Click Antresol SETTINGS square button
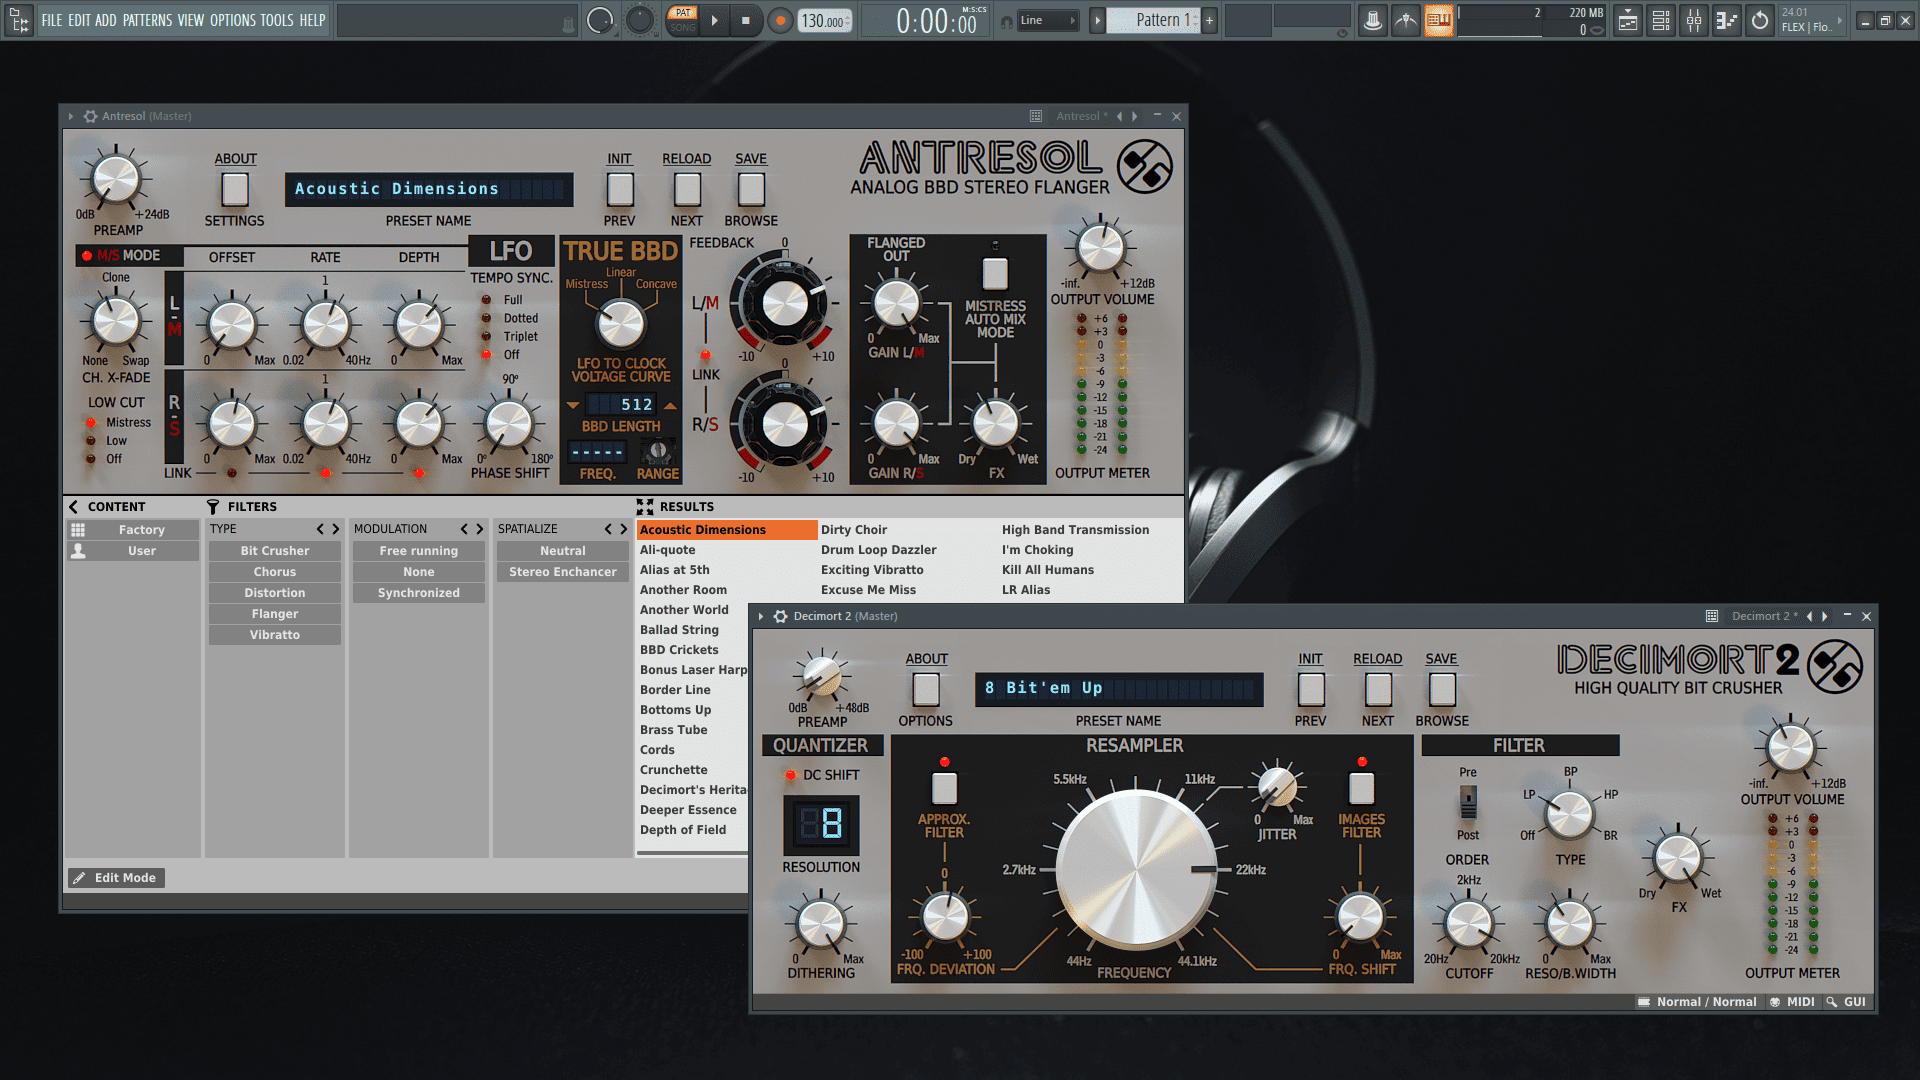 click(x=235, y=189)
